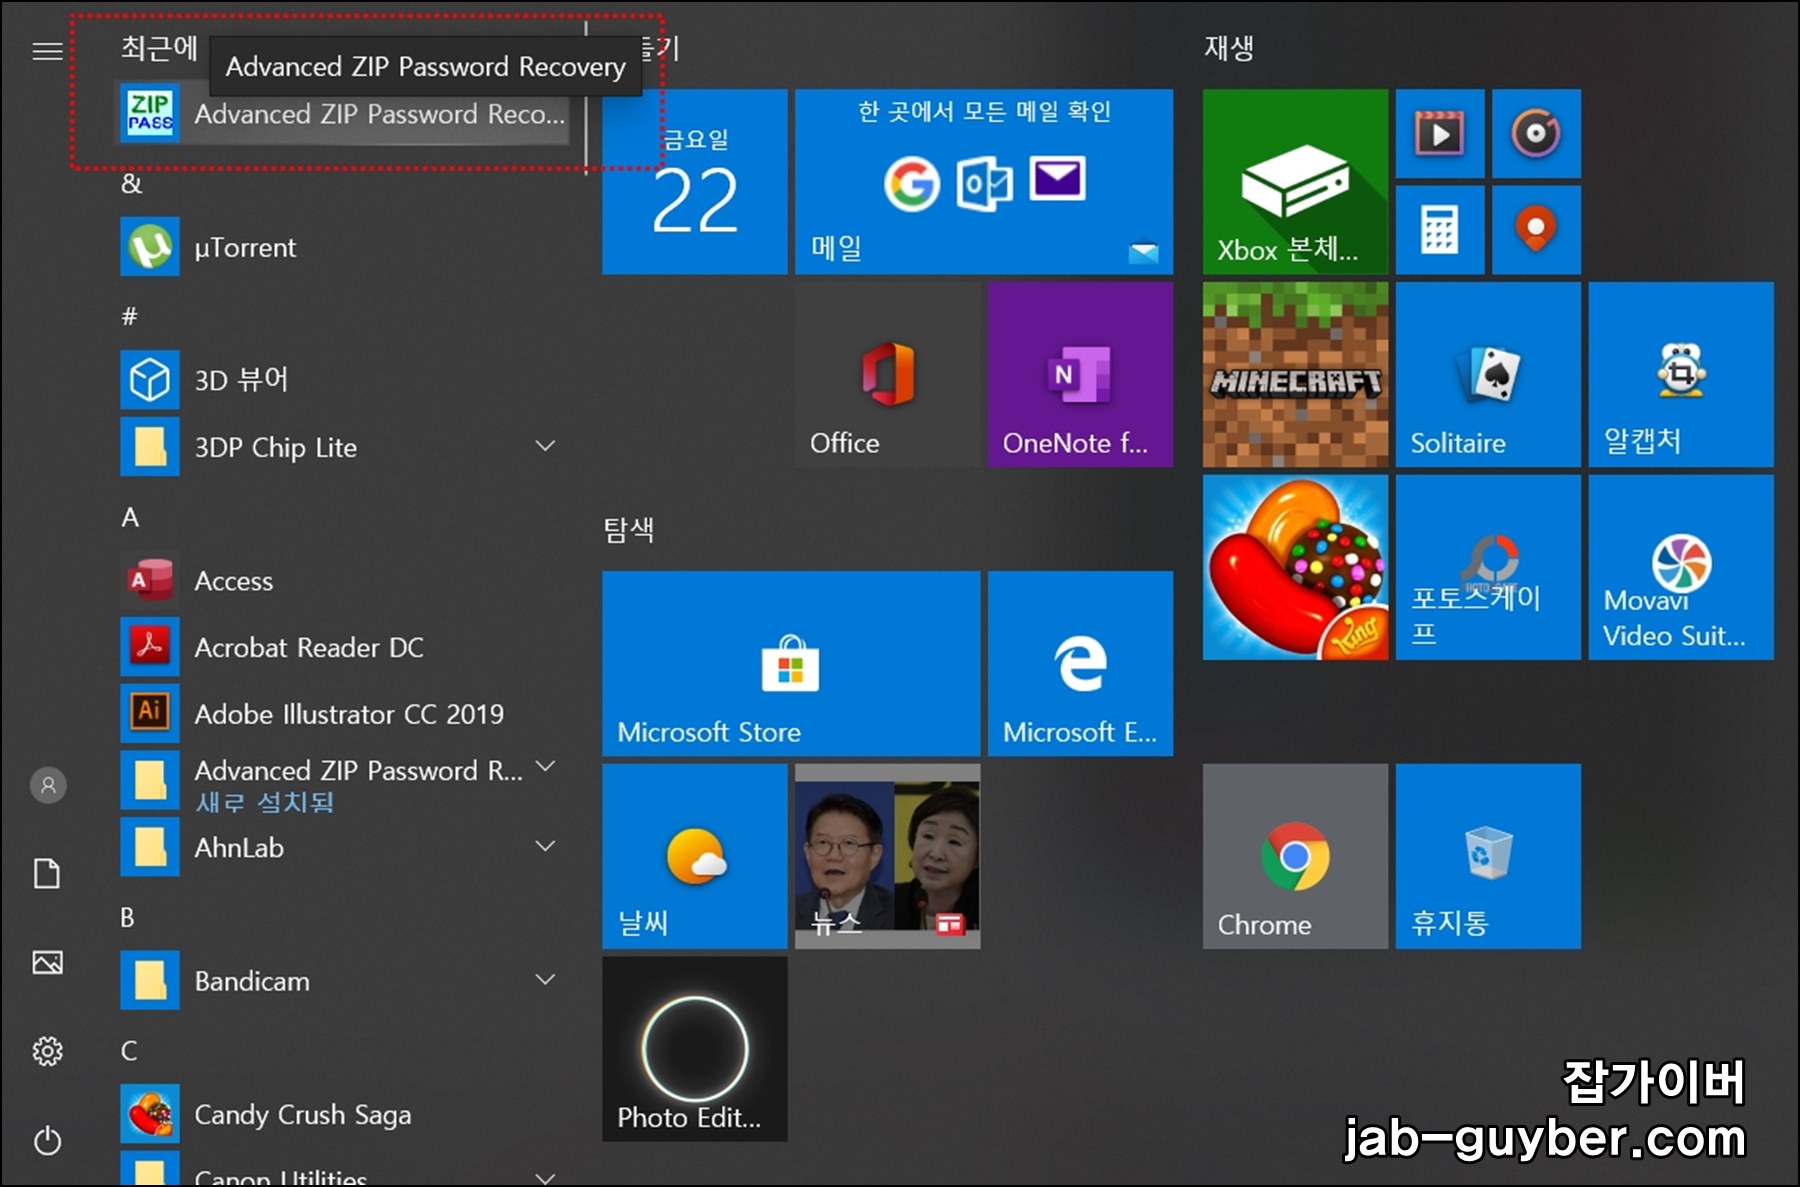Open the Chrome tile
The height and width of the screenshot is (1187, 1800).
(1294, 857)
